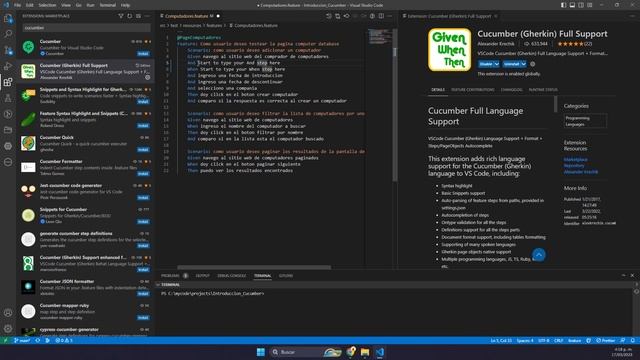Screen dimensions: 640x360
Task: Open the Selection menu
Action: (47, 5)
